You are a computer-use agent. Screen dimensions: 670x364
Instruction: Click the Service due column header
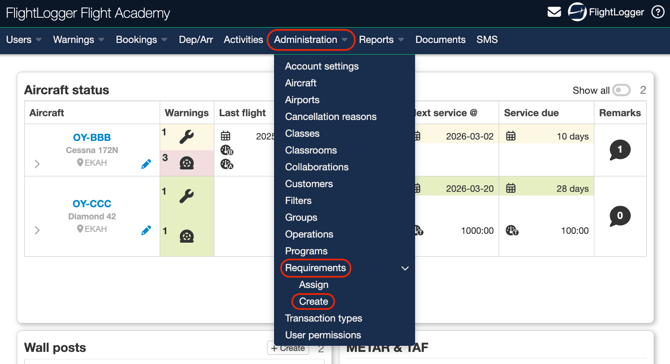point(531,113)
